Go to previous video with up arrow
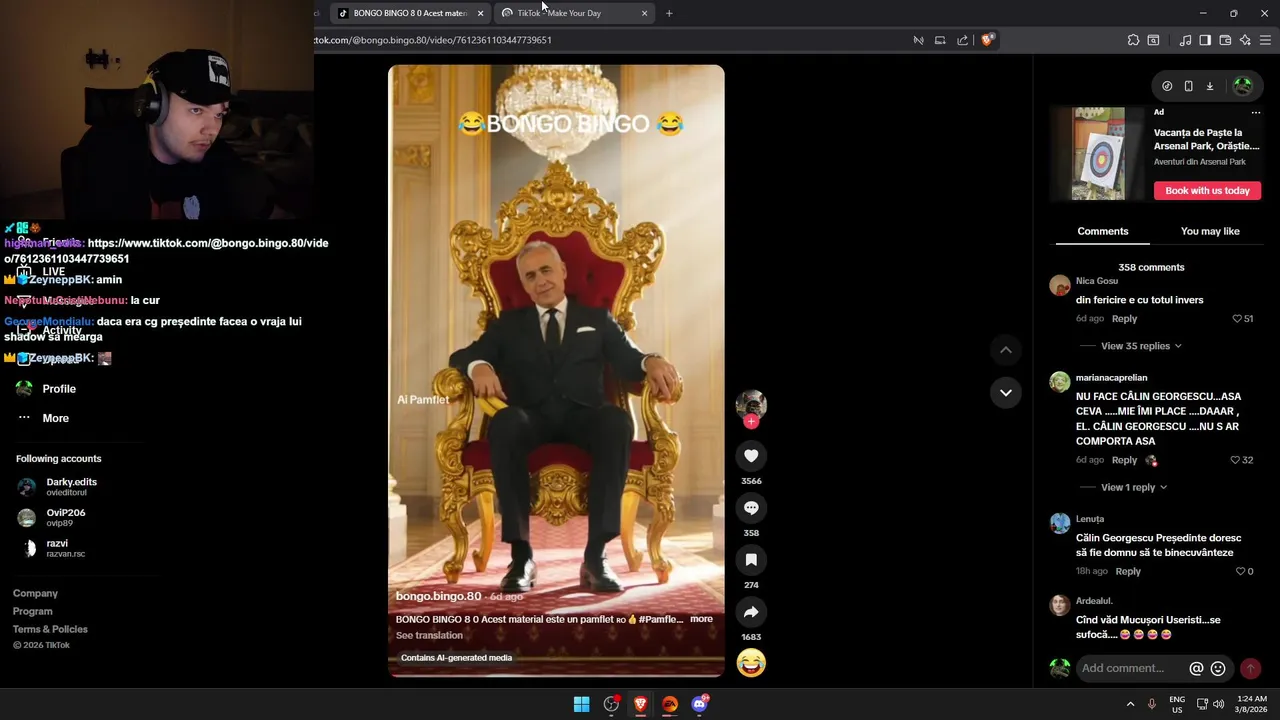 1006,350
